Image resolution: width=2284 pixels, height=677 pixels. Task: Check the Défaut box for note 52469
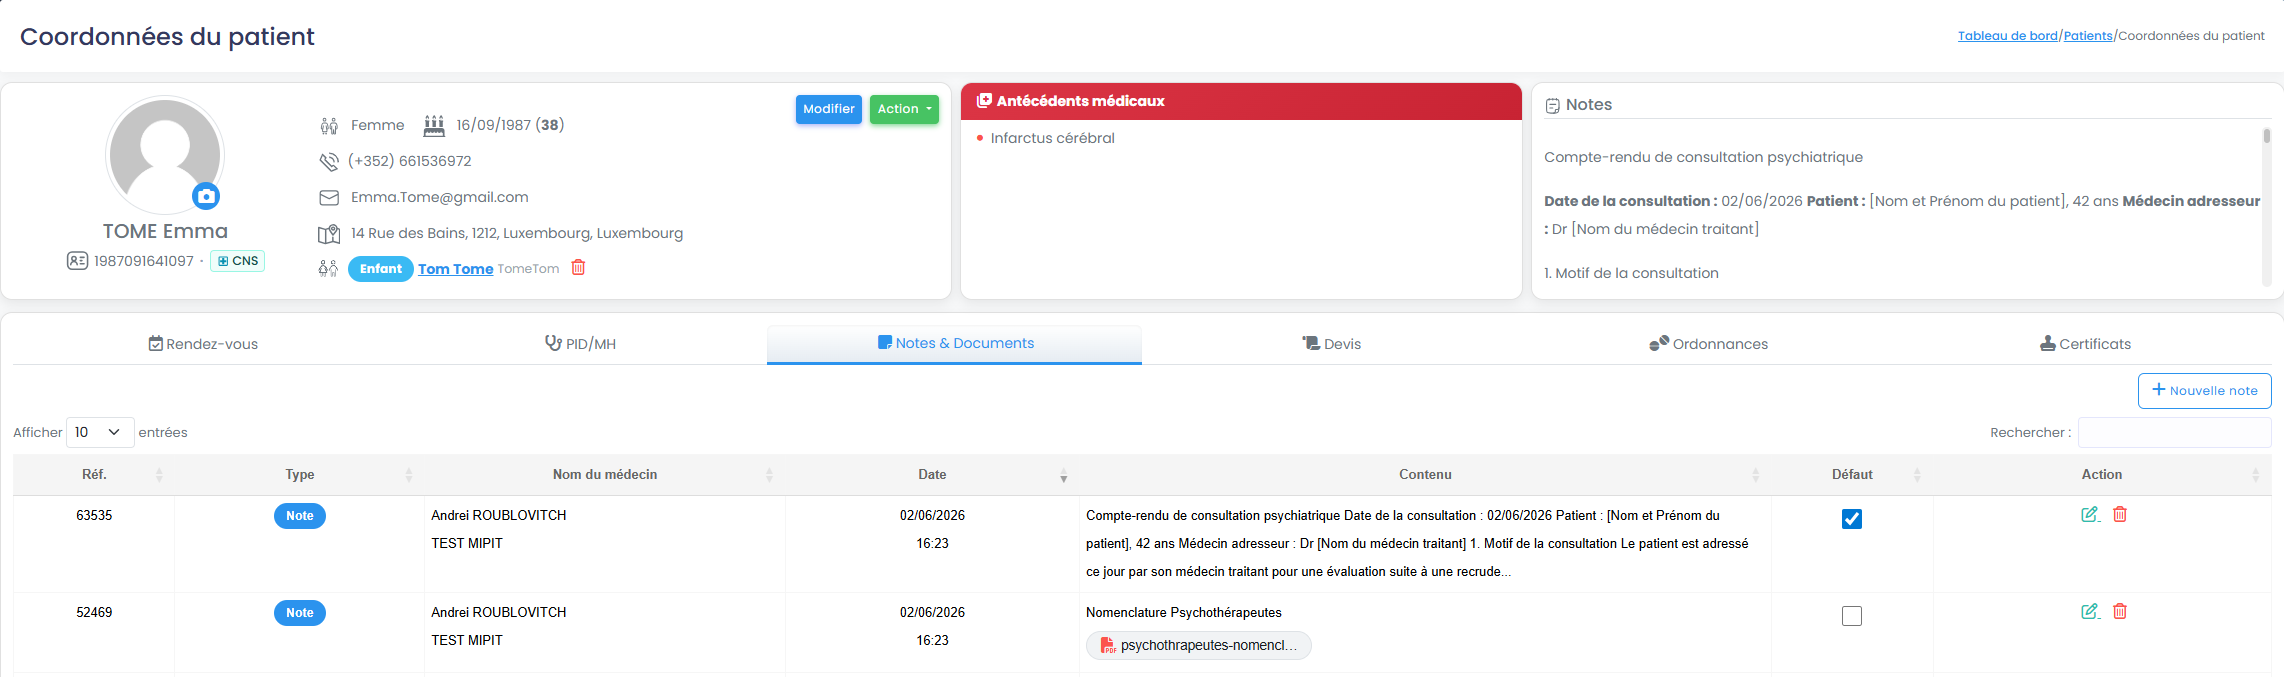point(1852,616)
